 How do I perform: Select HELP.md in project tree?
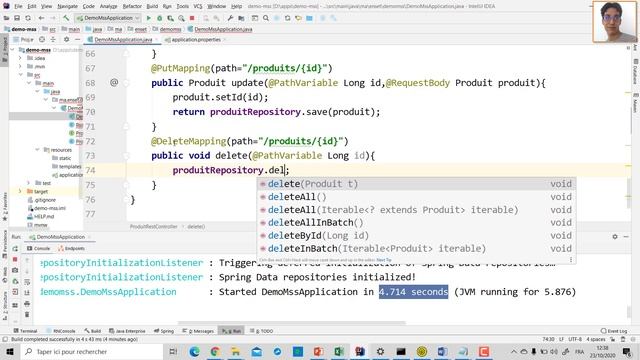41,216
